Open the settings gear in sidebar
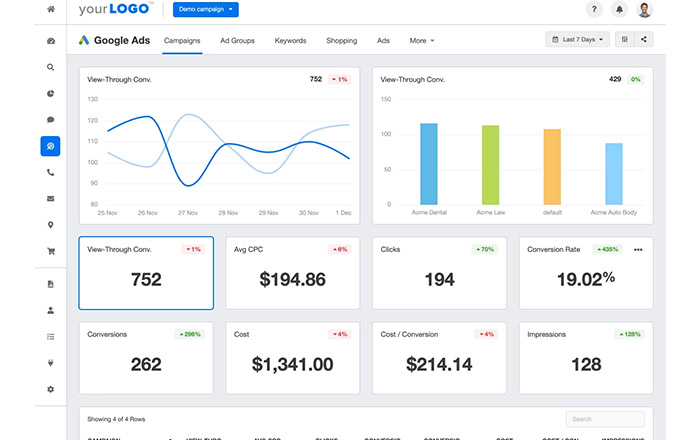Image resolution: width=700 pixels, height=440 pixels. point(50,389)
